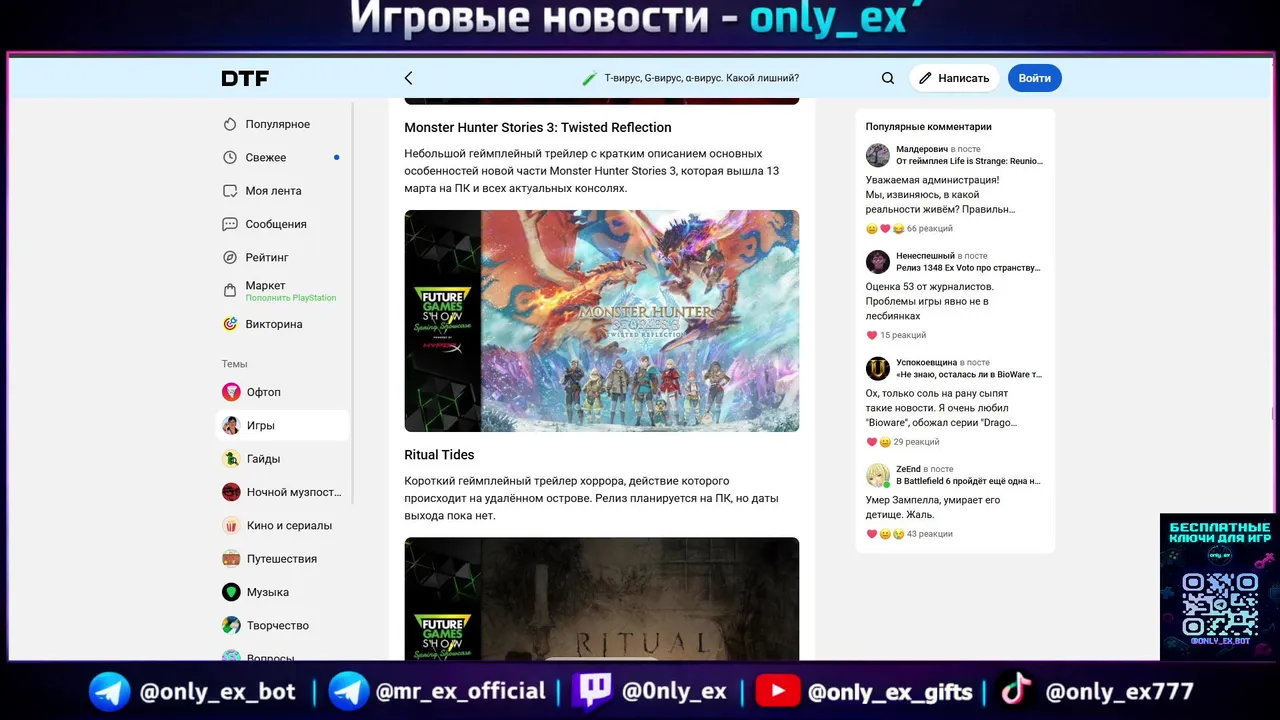Open Сообщения in the sidebar
Image resolution: width=1280 pixels, height=720 pixels.
pyautogui.click(x=276, y=224)
